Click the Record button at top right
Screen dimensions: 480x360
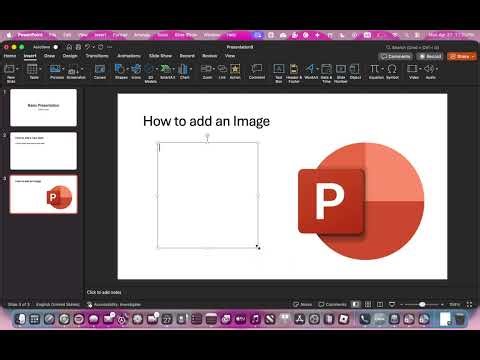[430, 57]
